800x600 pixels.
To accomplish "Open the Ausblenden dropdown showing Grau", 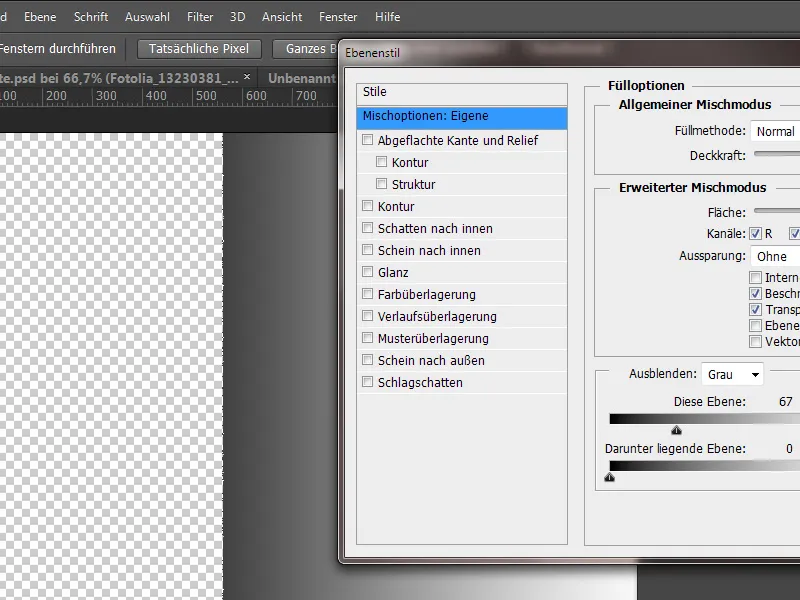I will click(733, 374).
